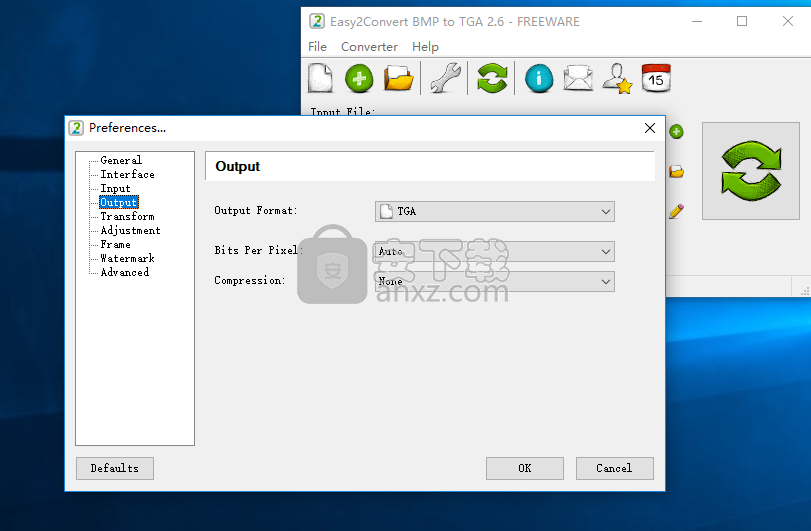
Task: Minimize the Easy2Convert main window
Action: click(697, 21)
